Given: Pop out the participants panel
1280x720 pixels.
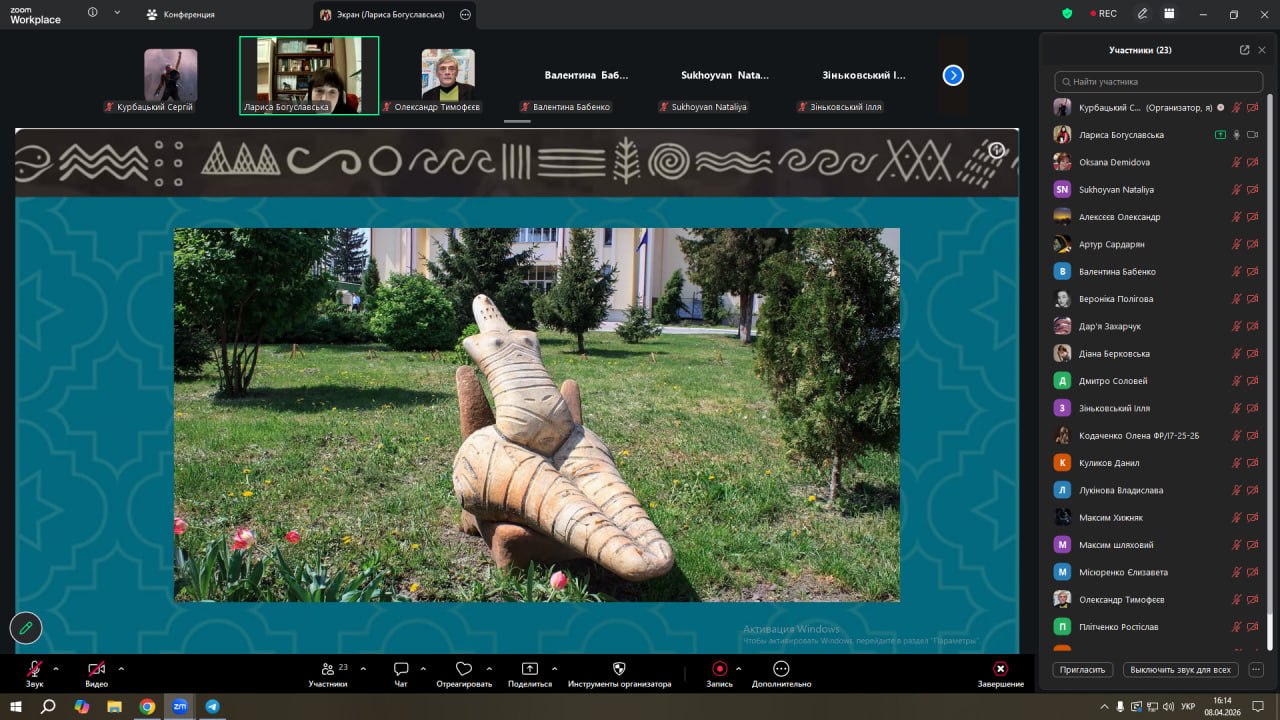Looking at the screenshot, I should [x=1244, y=50].
